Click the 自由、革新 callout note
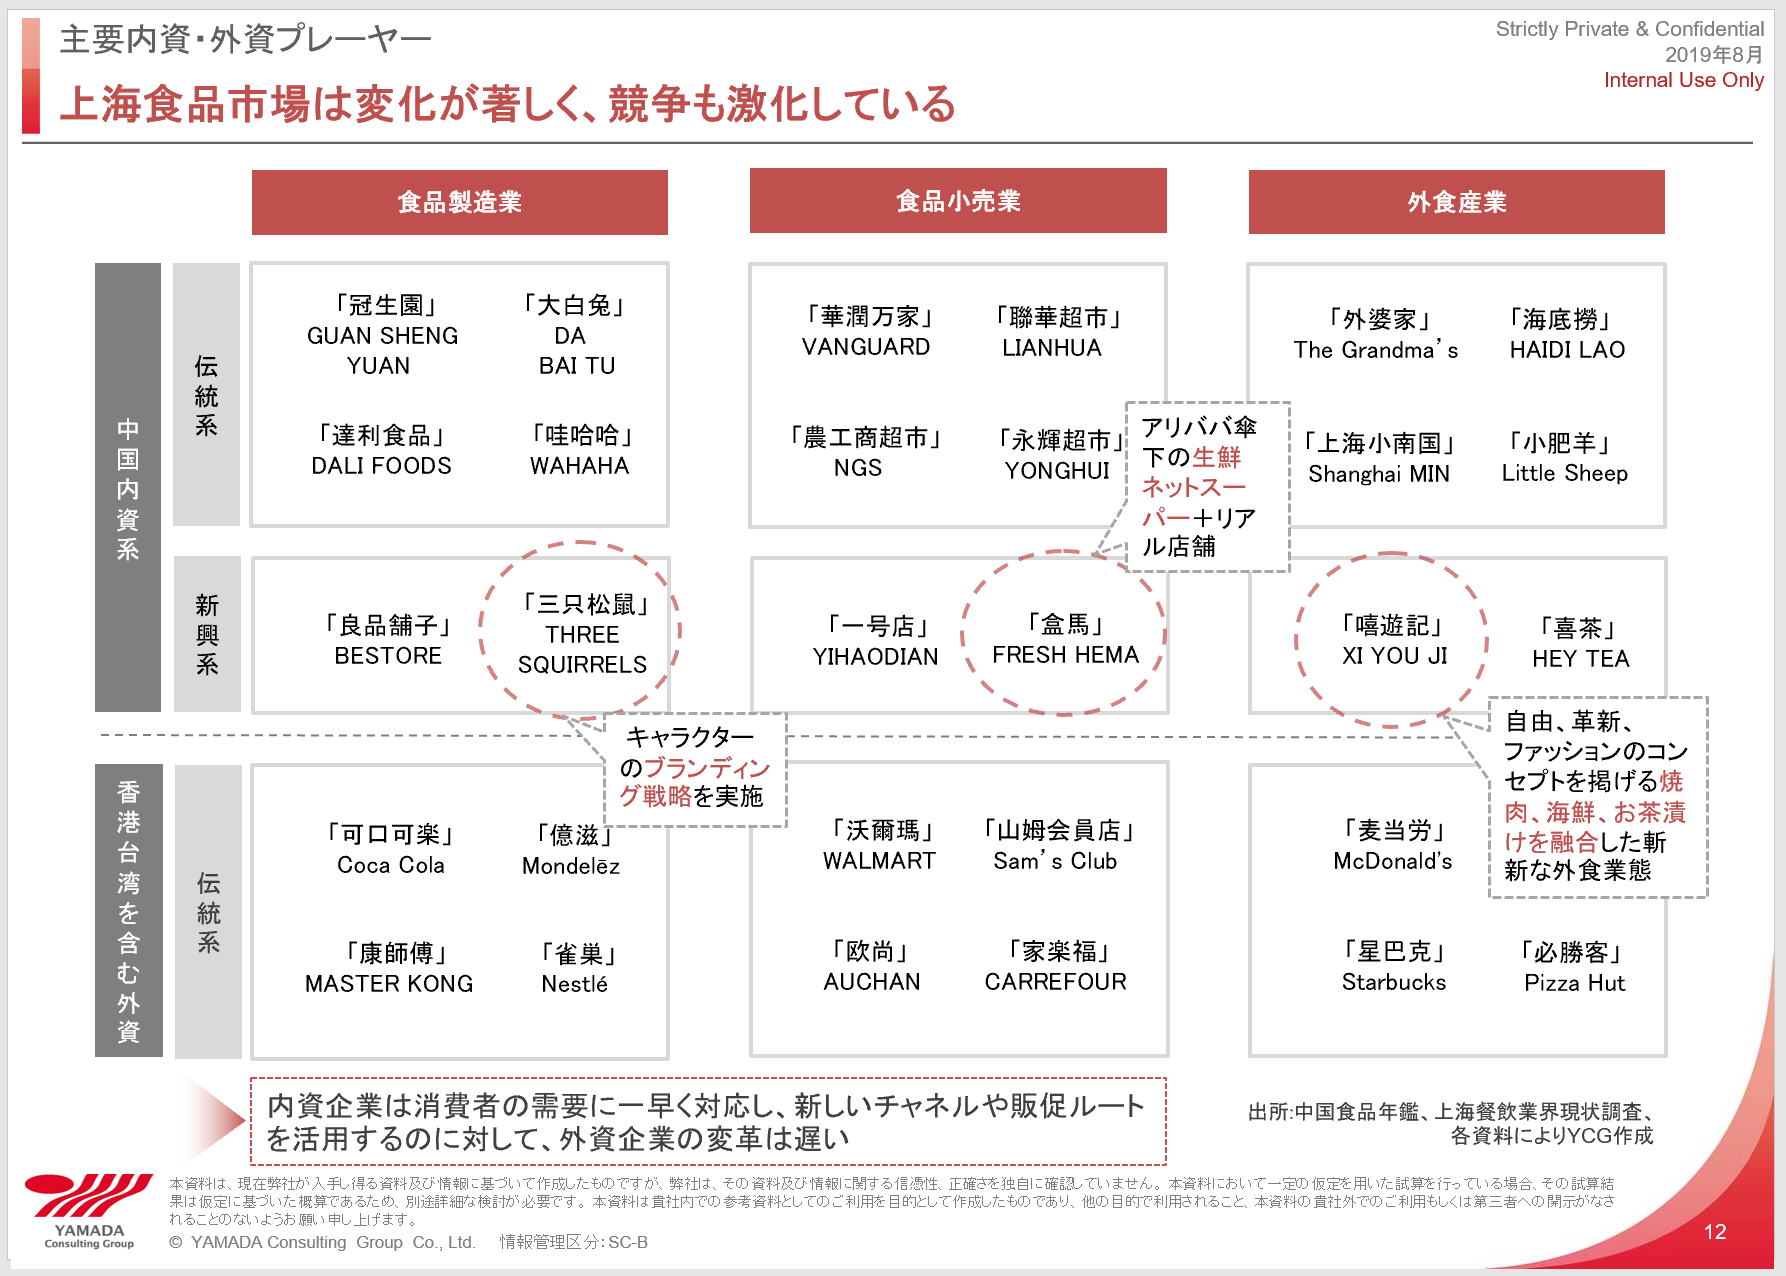The image size is (1786, 1276). pos(1598,797)
